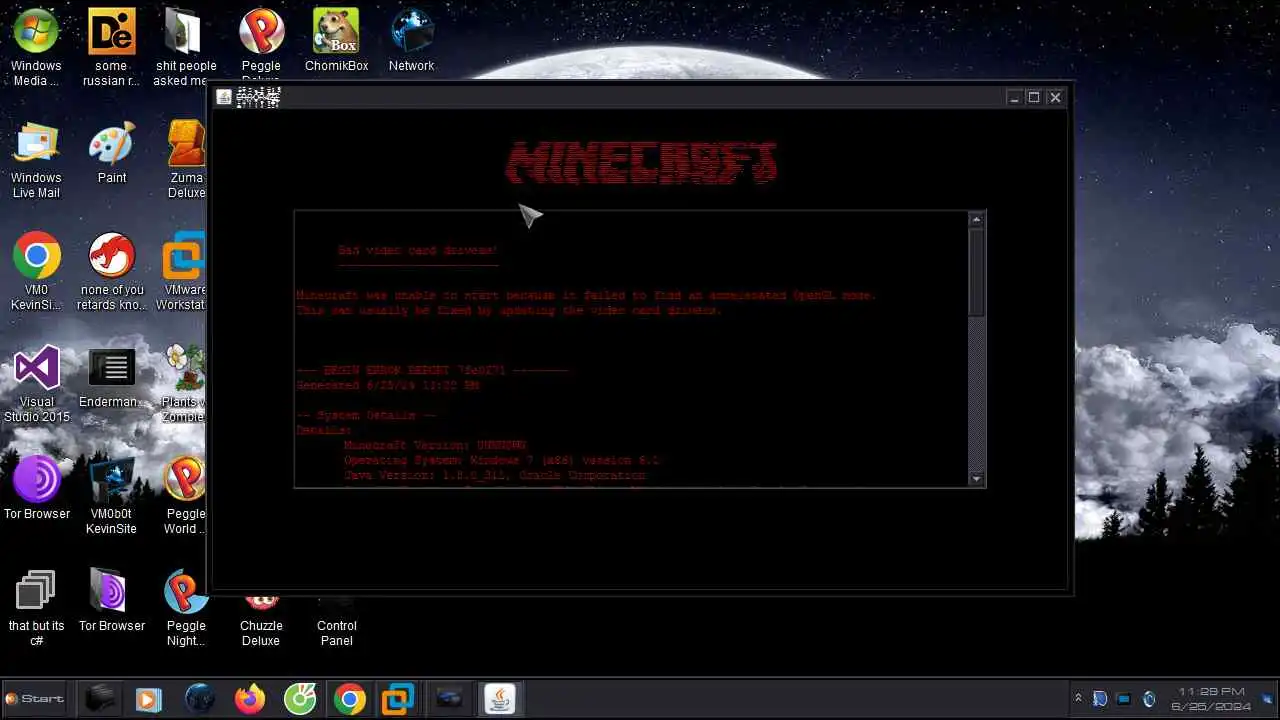Select the Chuzzle Deluxe desktop label
Viewport: 1280px width, 720px height.
261,633
